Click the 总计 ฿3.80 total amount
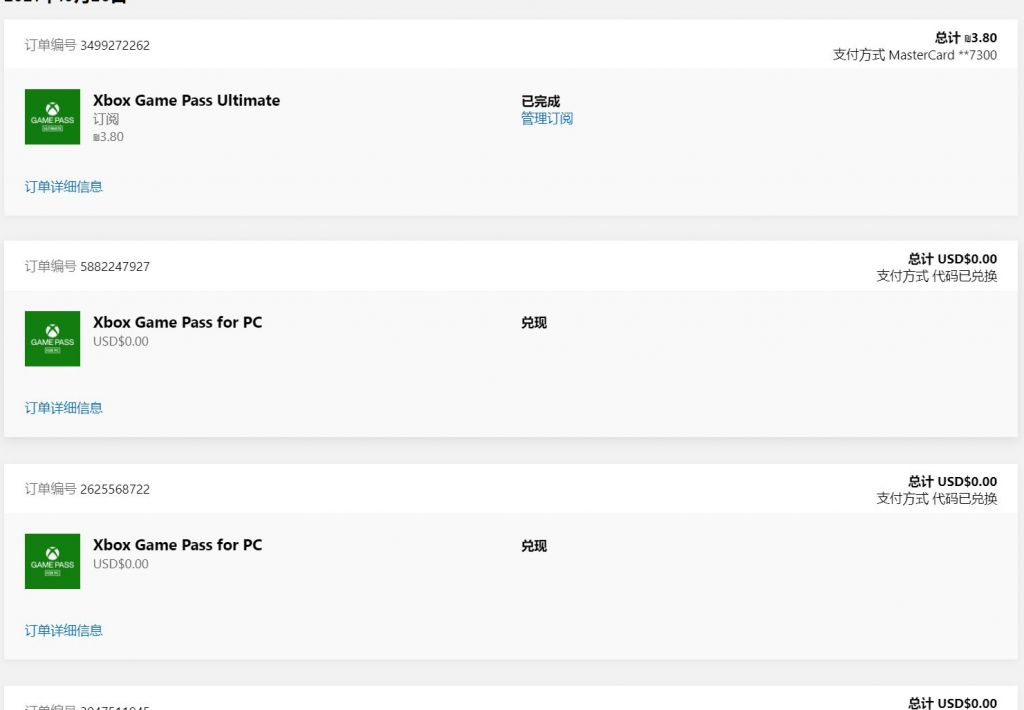 pos(966,38)
